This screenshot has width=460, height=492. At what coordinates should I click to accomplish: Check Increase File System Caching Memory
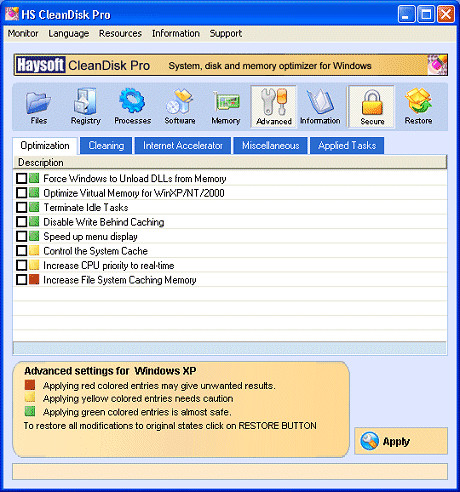[22, 280]
